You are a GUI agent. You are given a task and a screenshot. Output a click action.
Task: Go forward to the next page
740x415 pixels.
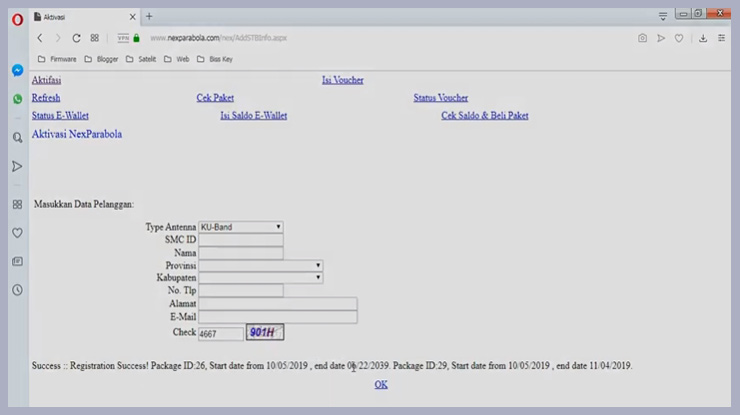pos(58,38)
